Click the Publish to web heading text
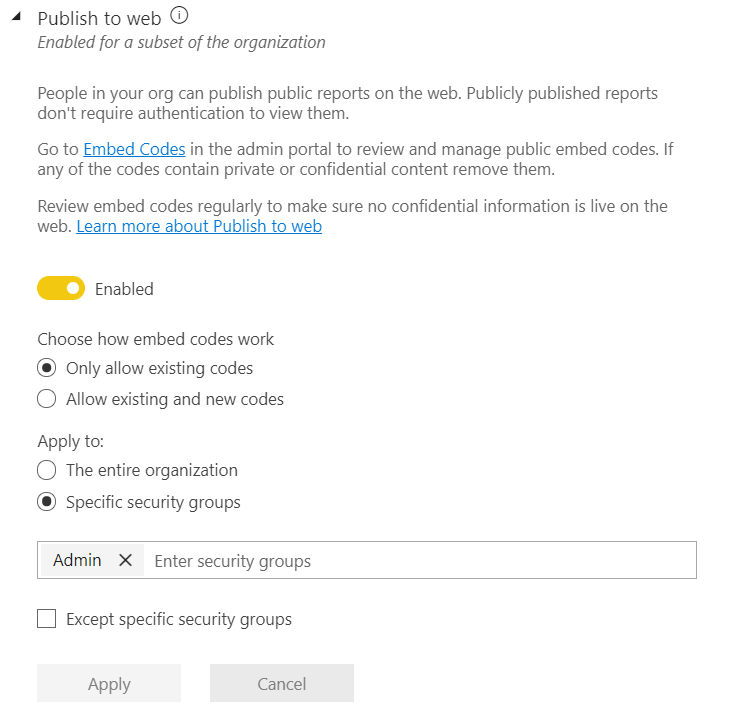The width and height of the screenshot is (739, 717). coord(99,18)
